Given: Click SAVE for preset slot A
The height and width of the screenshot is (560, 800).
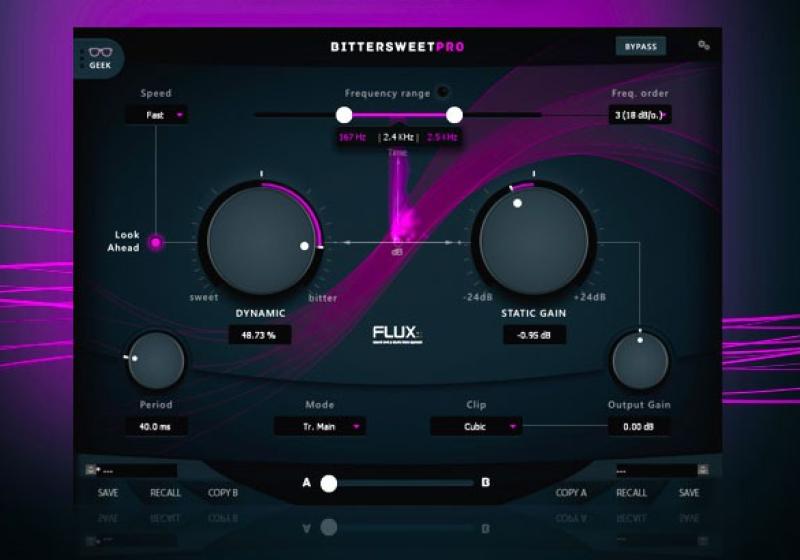Looking at the screenshot, I should pos(108,493).
